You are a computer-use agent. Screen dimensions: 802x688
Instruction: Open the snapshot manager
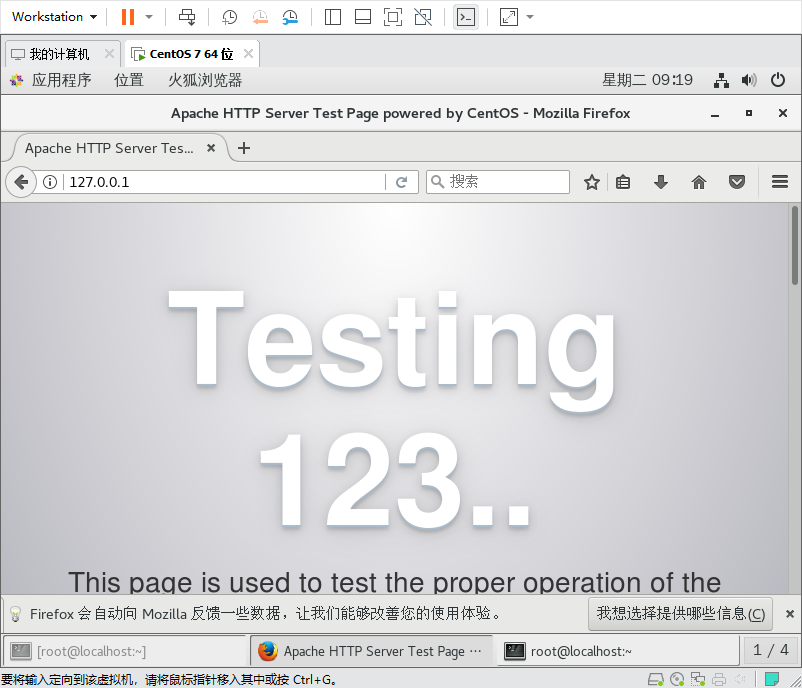coord(288,17)
